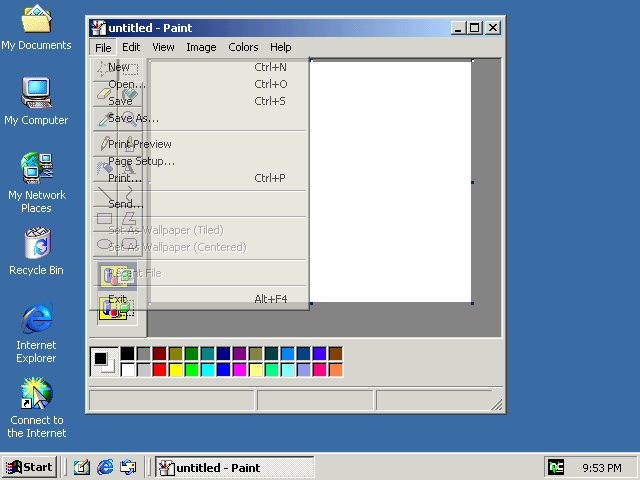
Task: Choose Exit from the File menu
Action: (199, 299)
